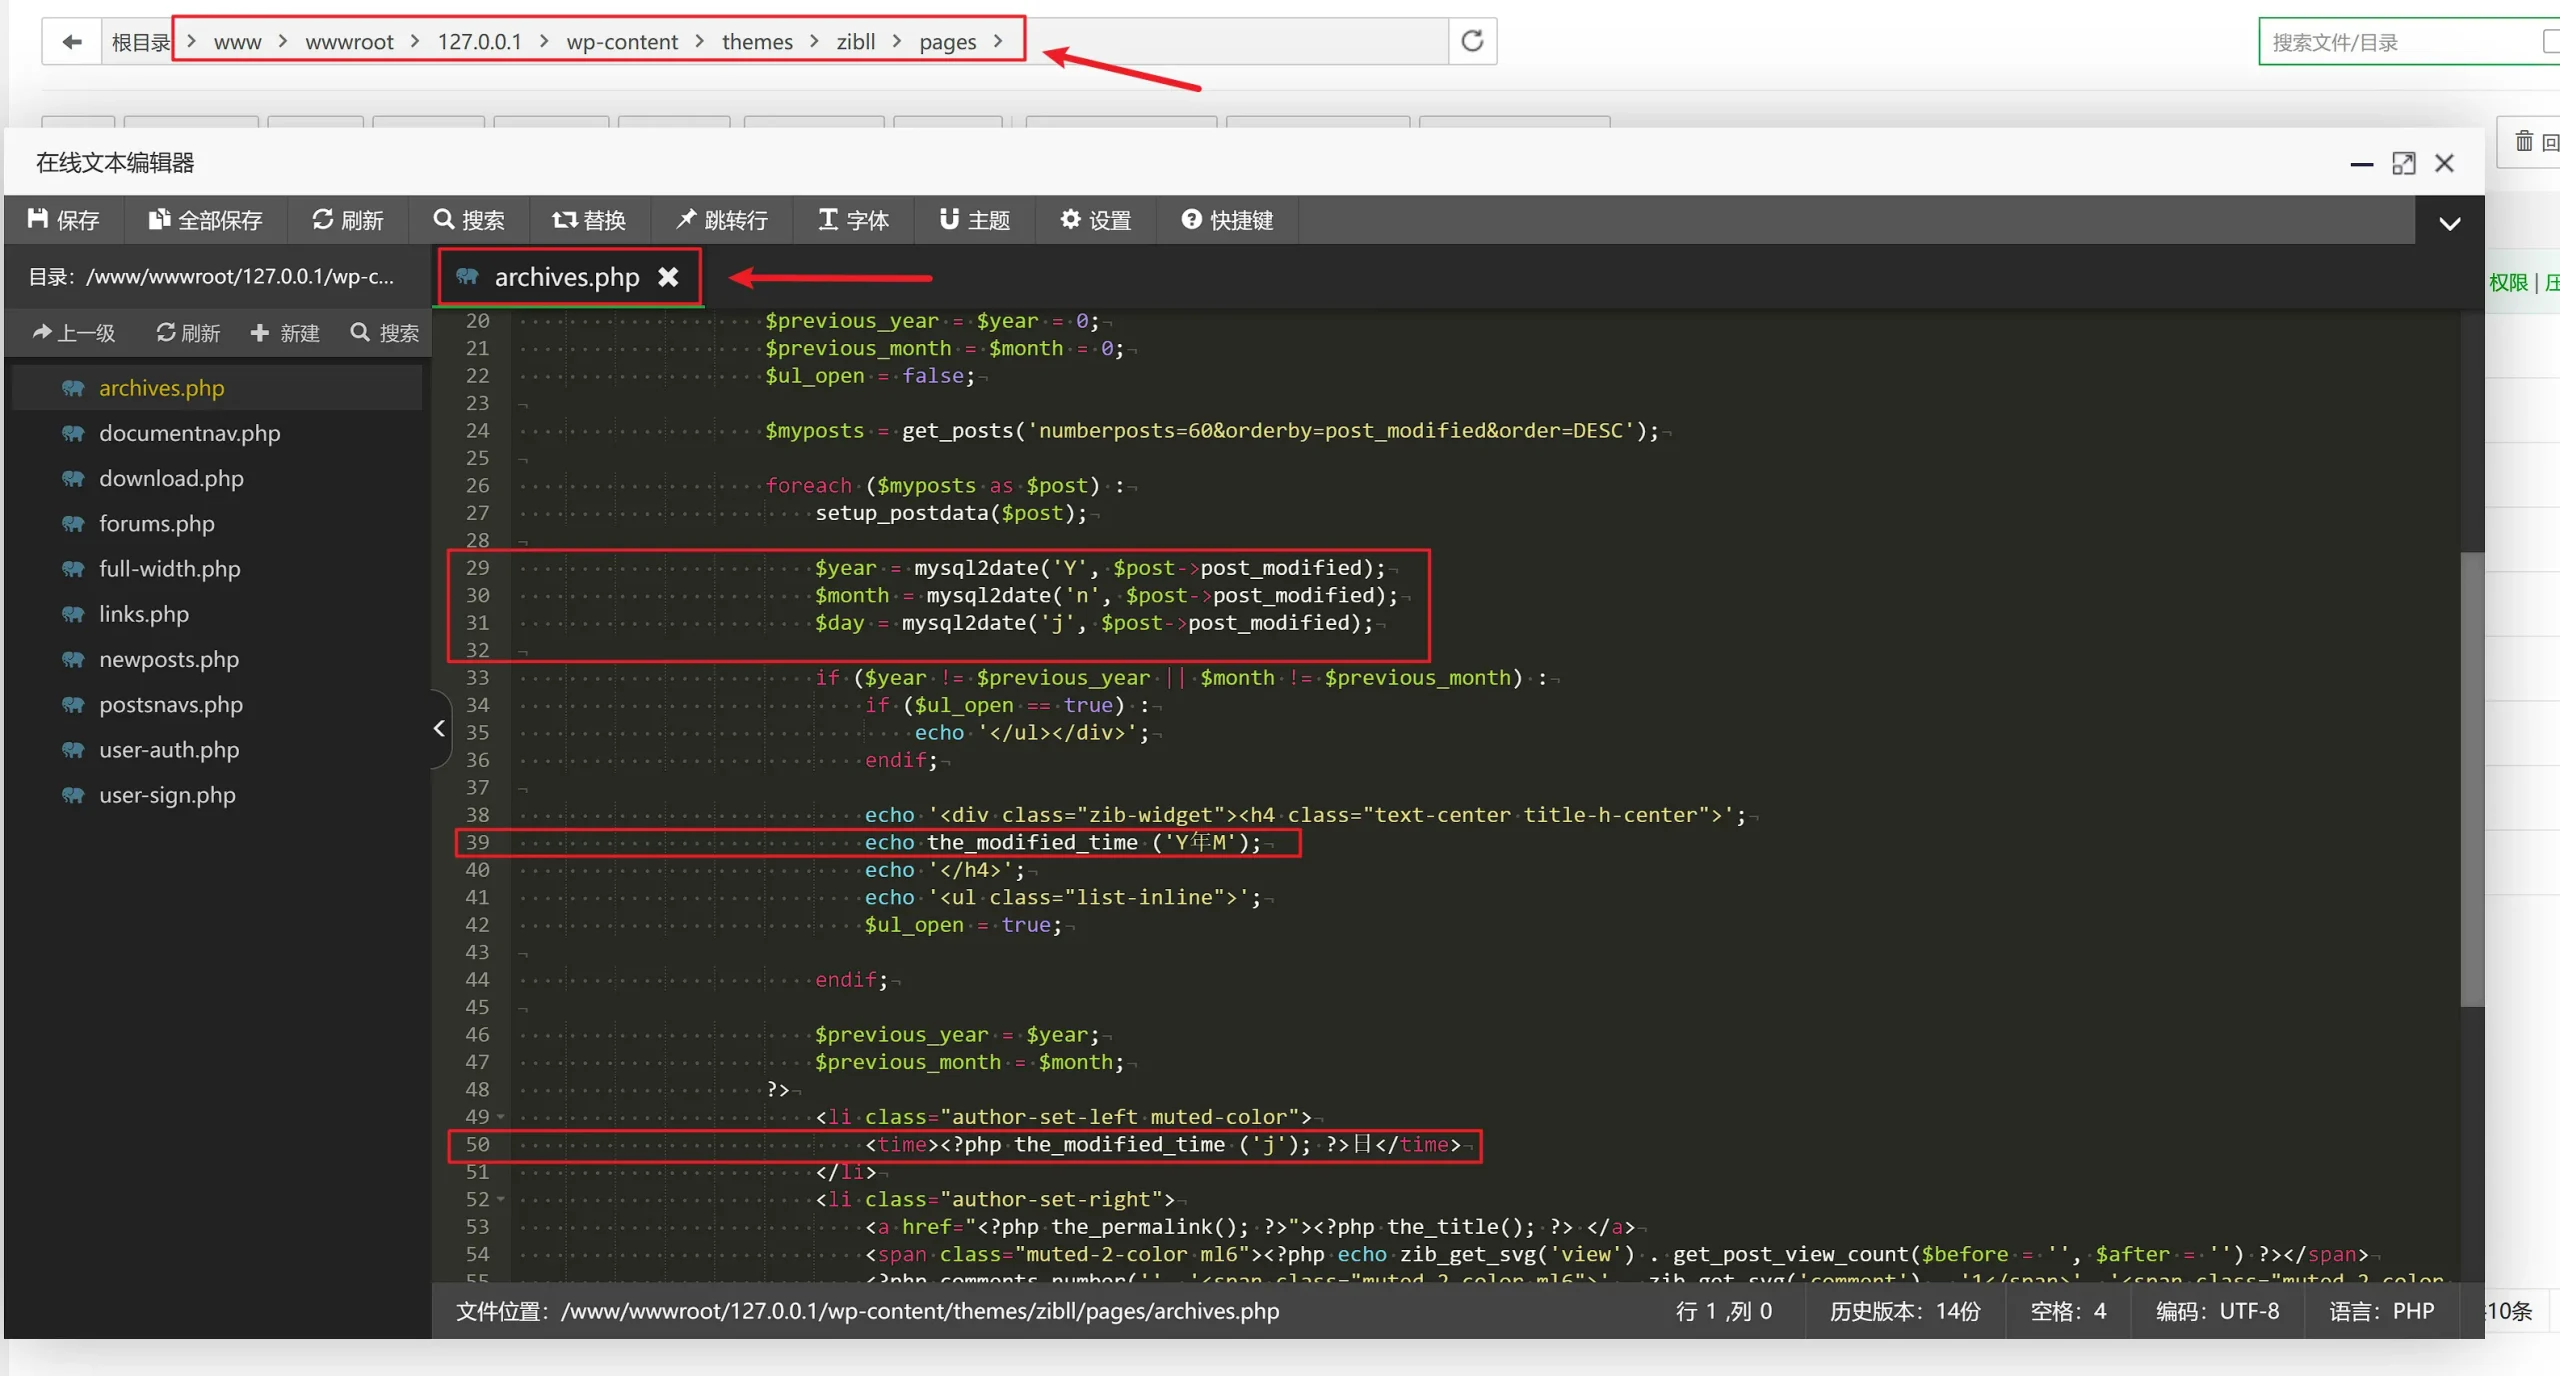Click 行 1 ,列 0 cursor position indicator

1724,1311
